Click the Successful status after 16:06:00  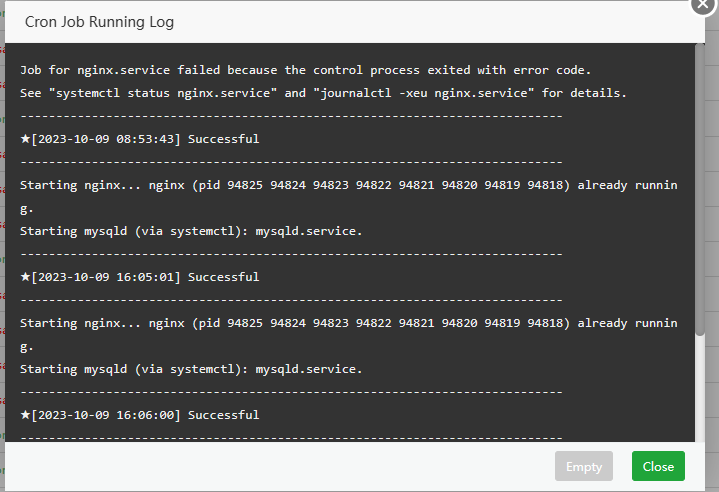223,415
